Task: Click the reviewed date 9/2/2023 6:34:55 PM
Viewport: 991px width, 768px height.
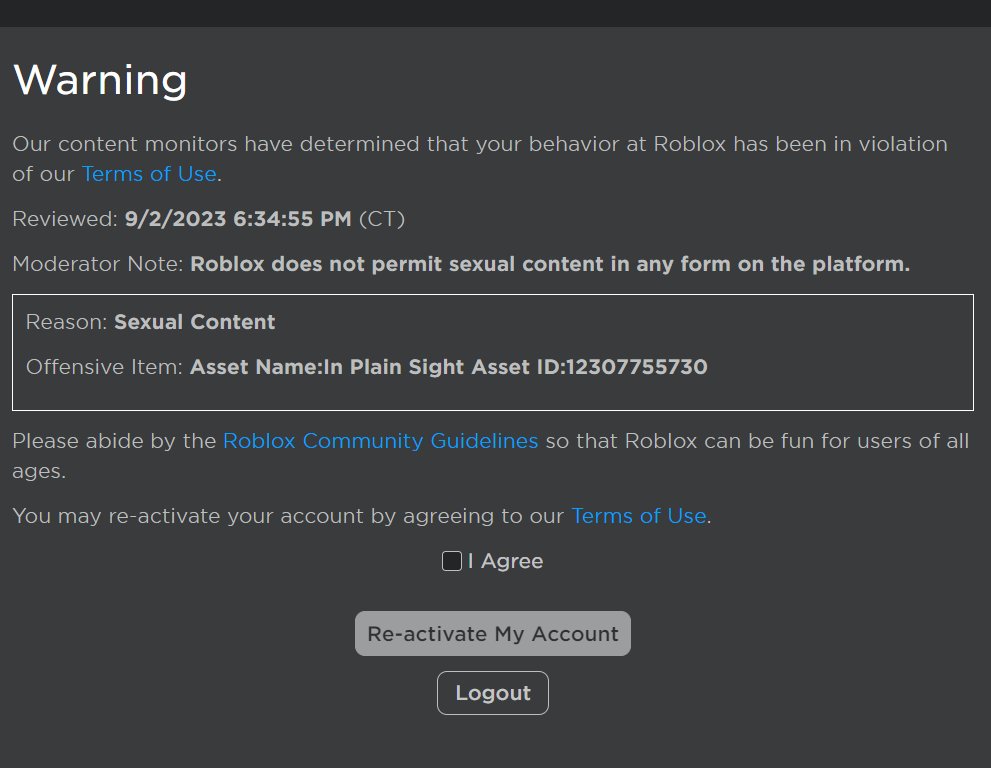Action: 238,219
